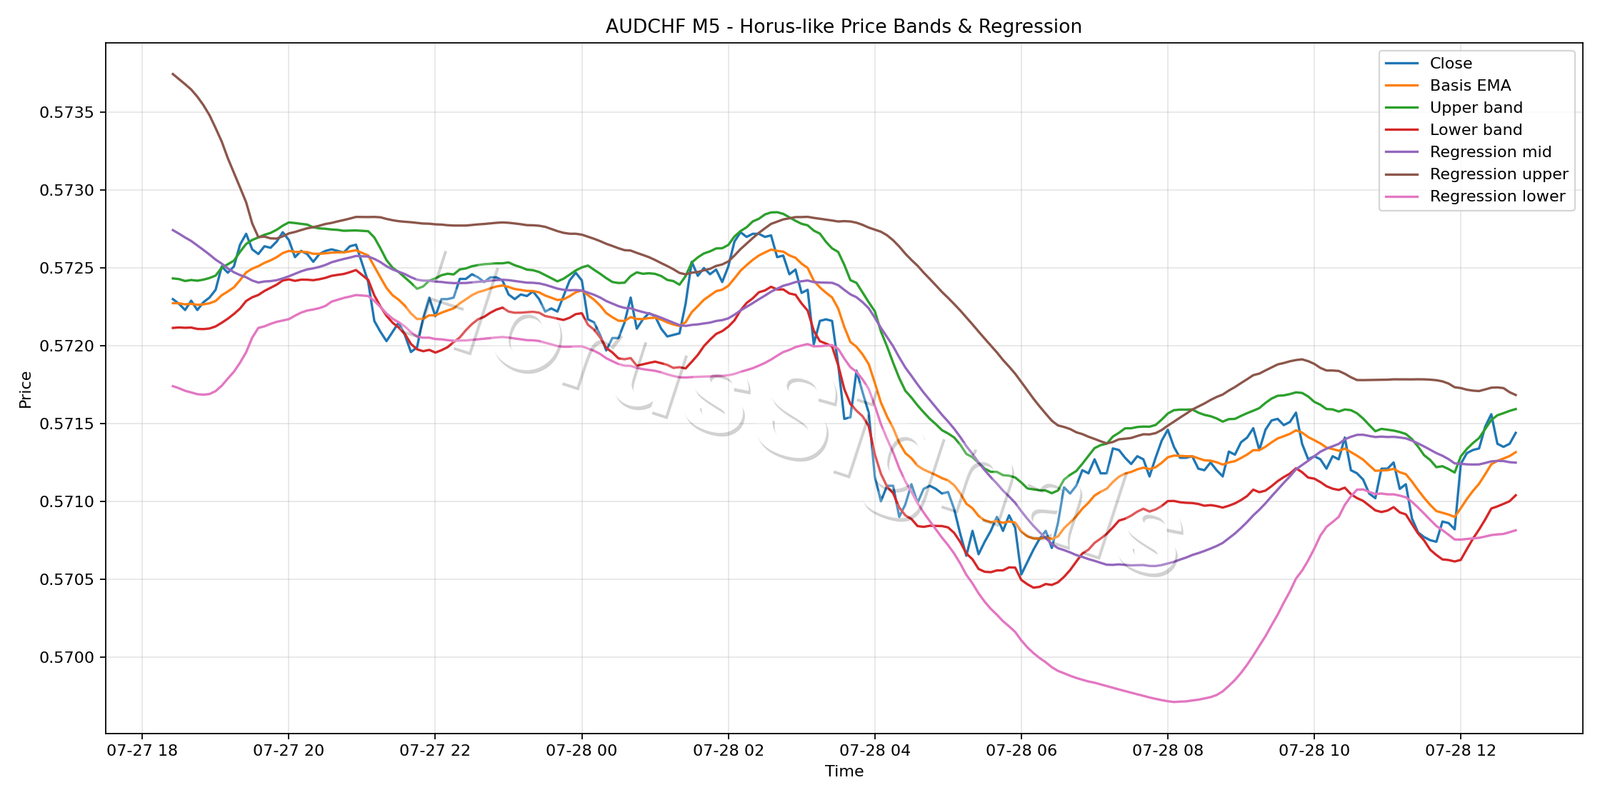Click the x-axis tick '07-27 22'
The width and height of the screenshot is (1600, 800).
(435, 750)
